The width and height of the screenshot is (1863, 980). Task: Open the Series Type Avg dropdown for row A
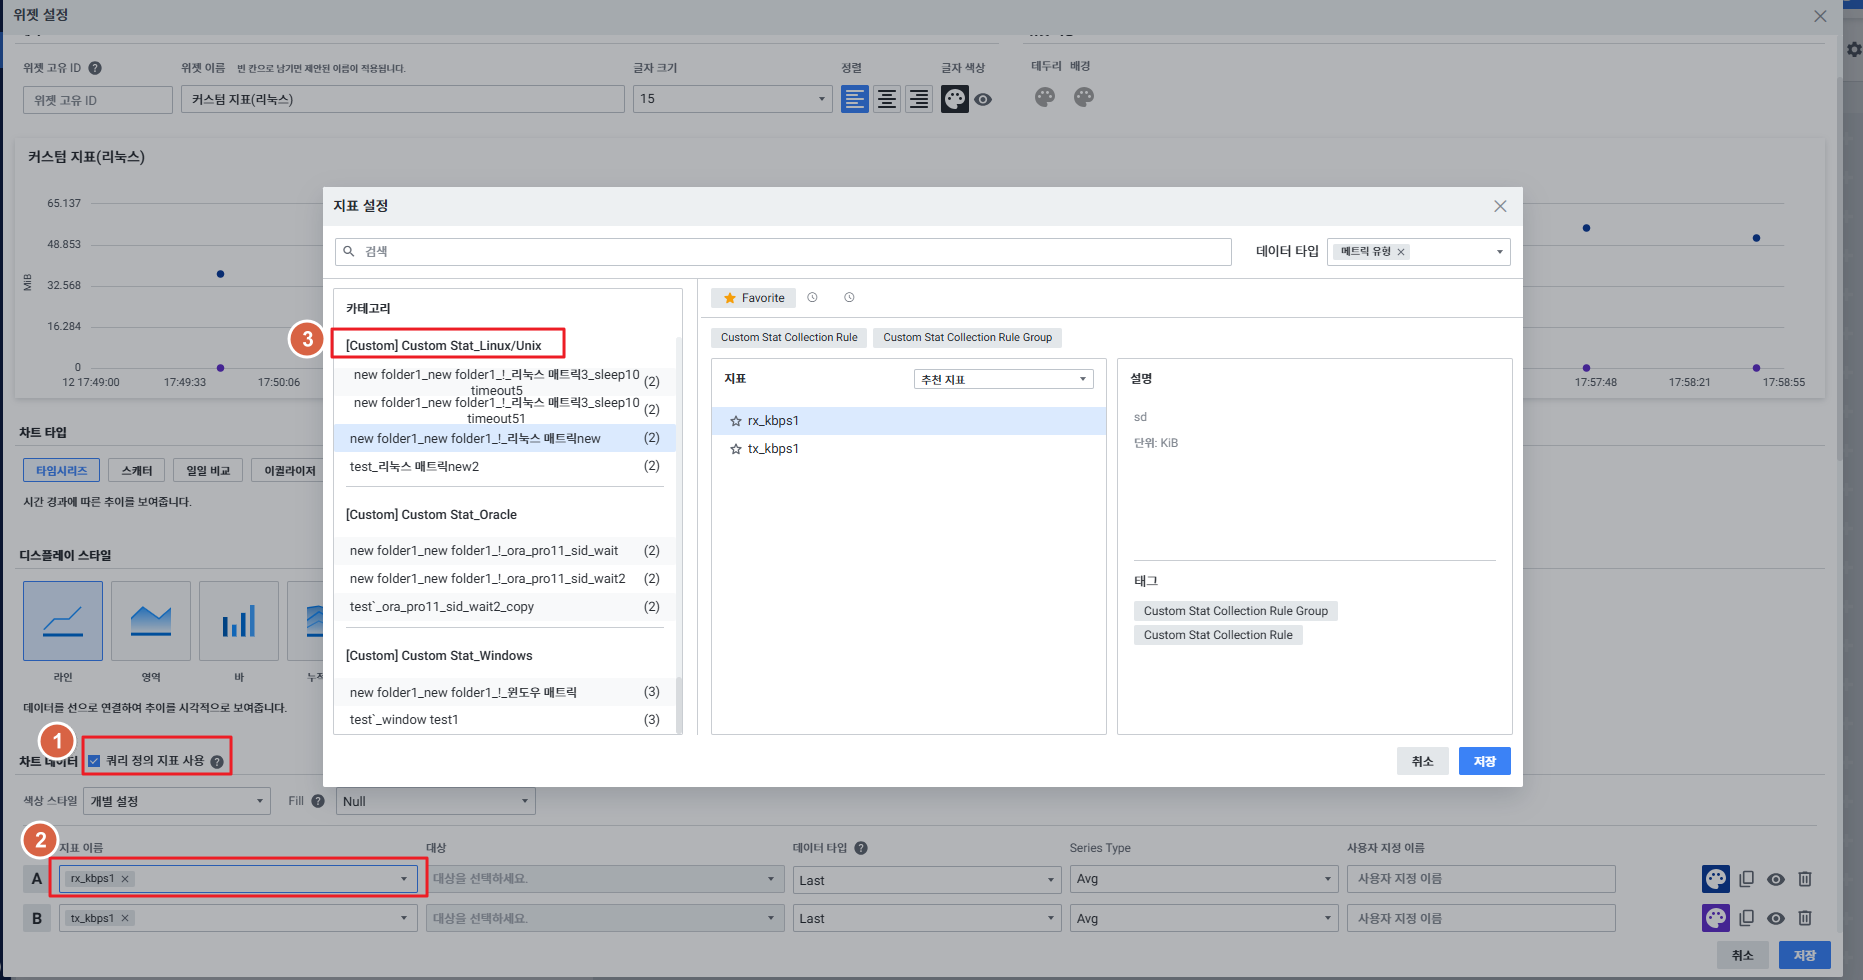tap(1204, 879)
